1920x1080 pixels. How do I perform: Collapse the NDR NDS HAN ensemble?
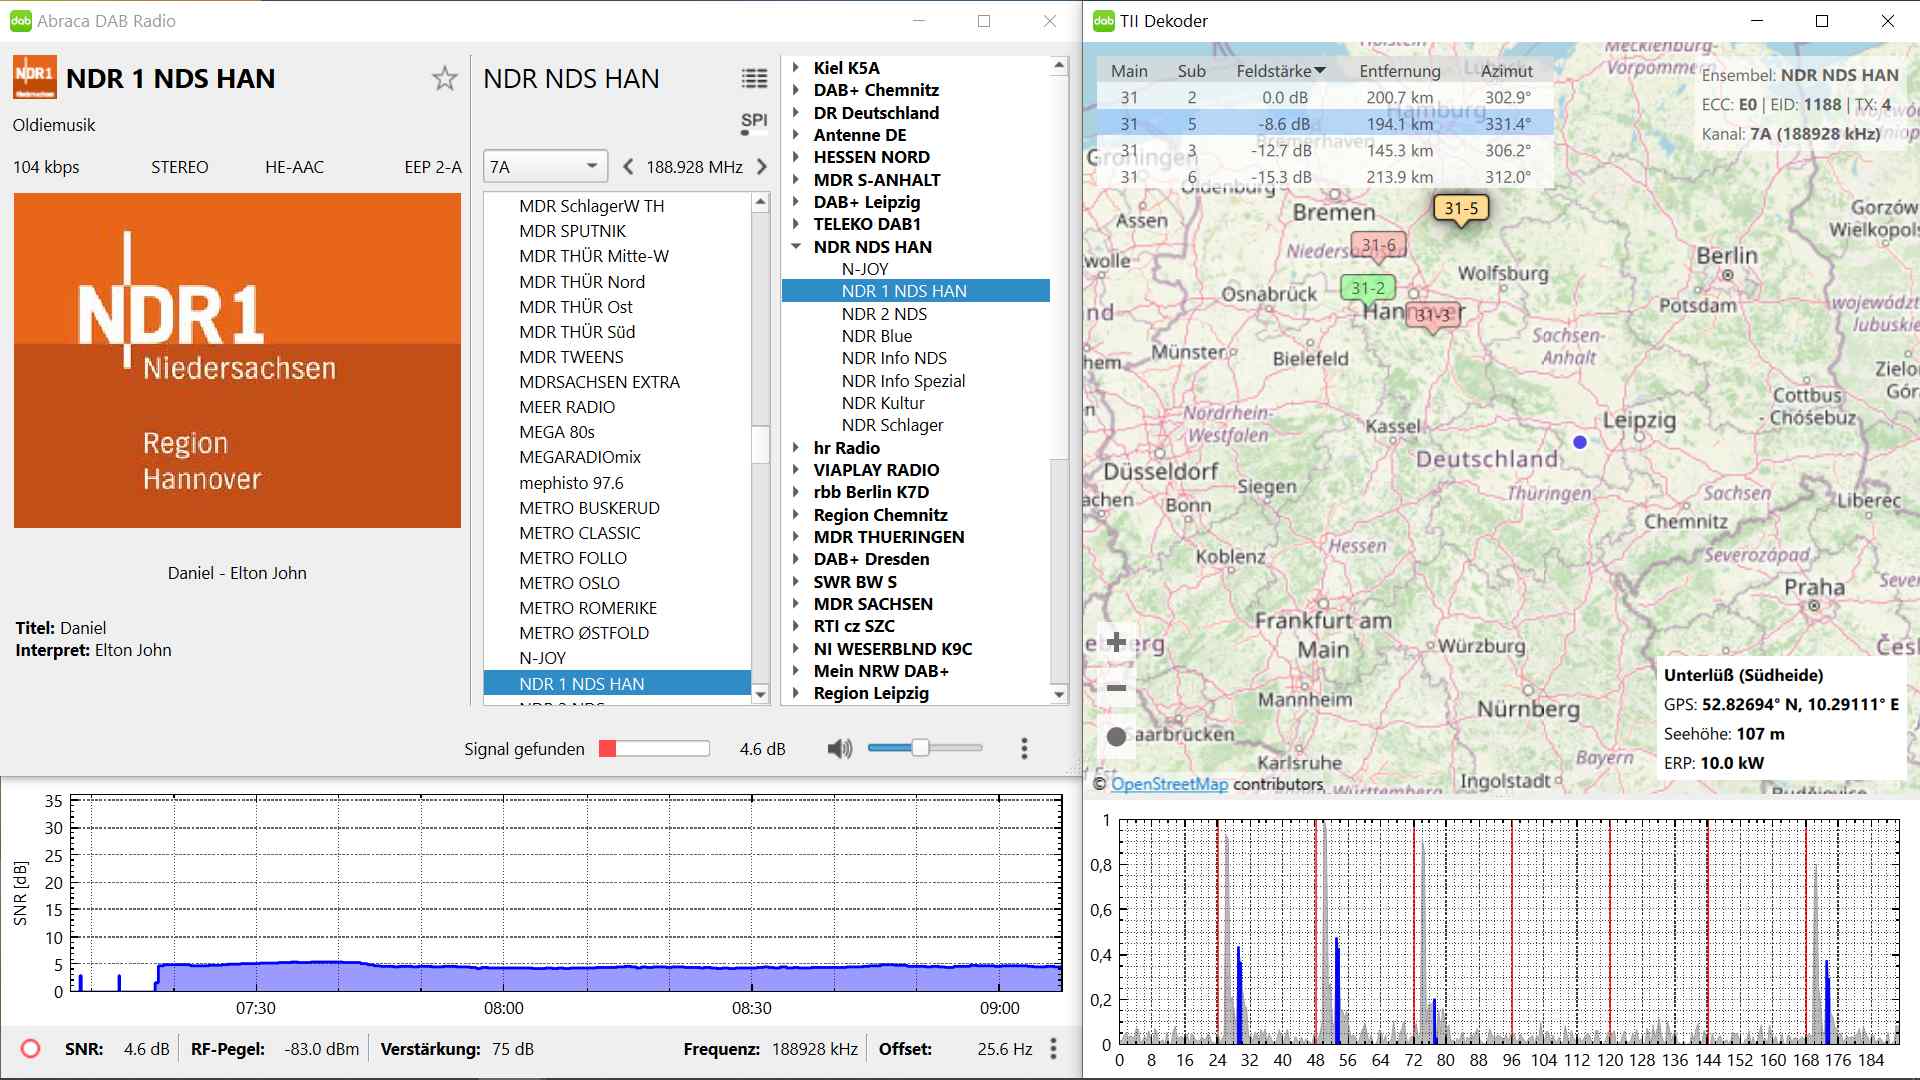coord(796,246)
